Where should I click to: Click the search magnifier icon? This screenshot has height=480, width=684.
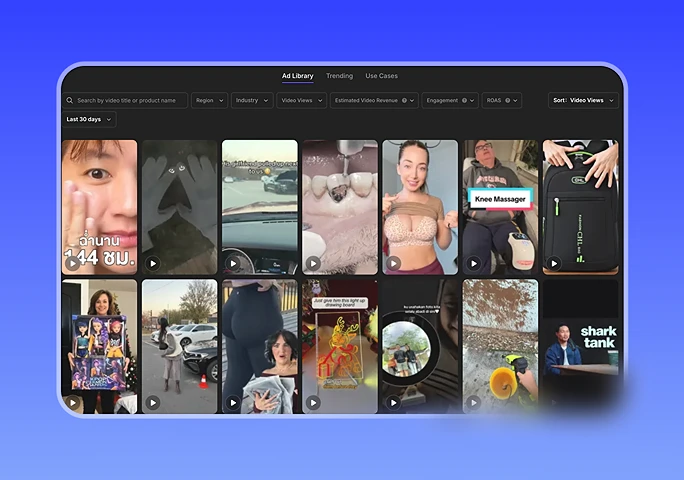[x=69, y=101]
